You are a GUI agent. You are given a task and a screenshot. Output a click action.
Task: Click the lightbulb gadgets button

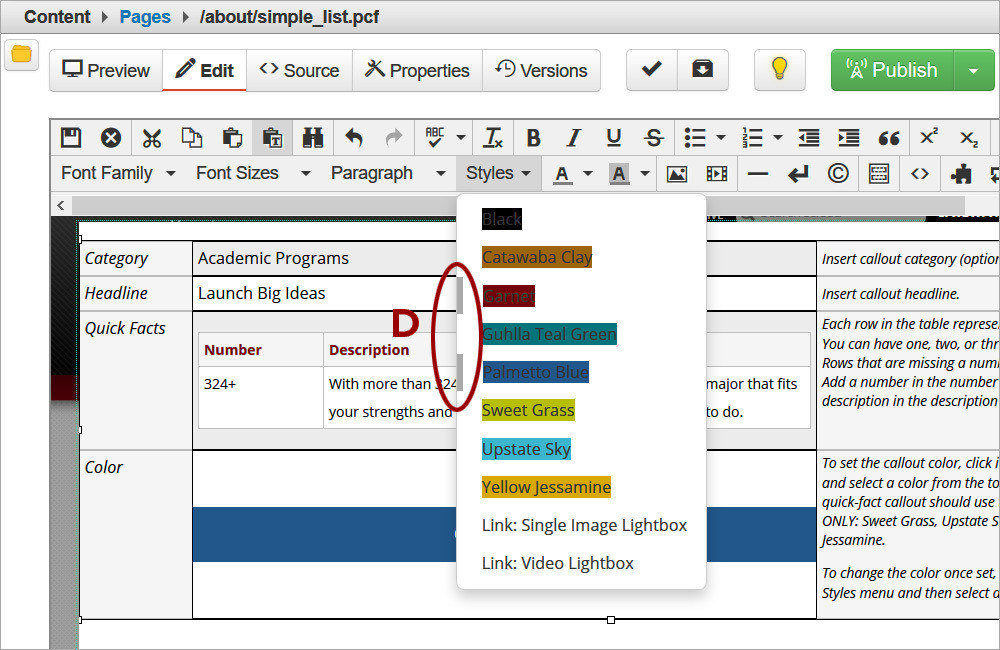[779, 70]
